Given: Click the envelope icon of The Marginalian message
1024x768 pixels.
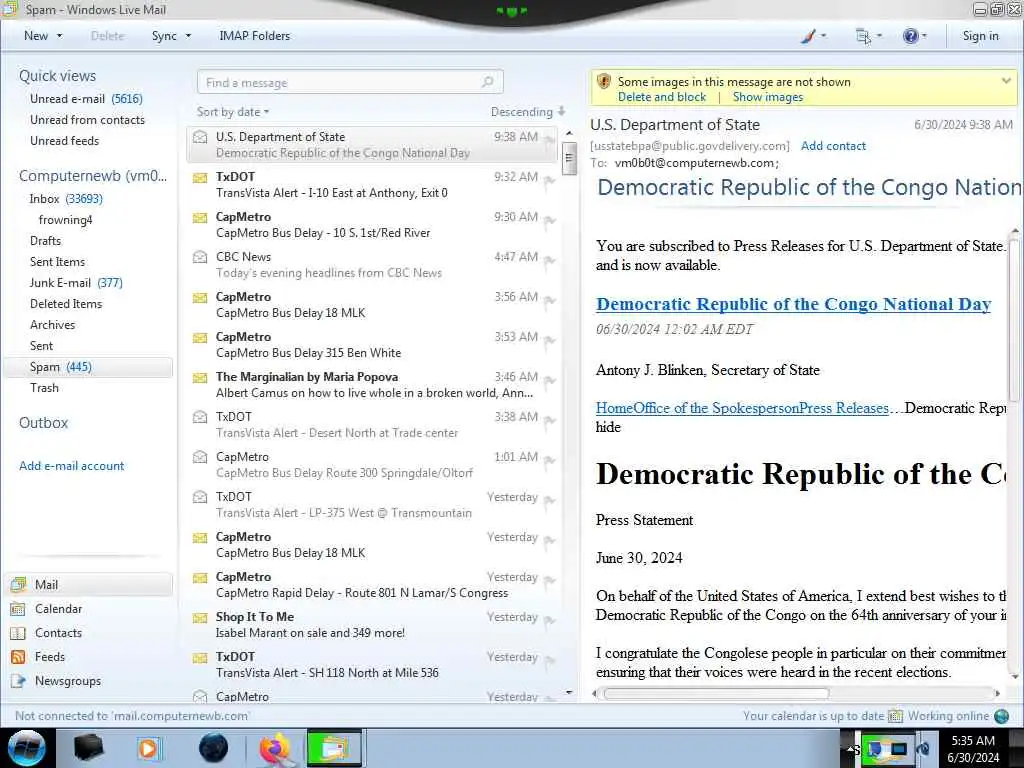Looking at the screenshot, I should [x=200, y=377].
